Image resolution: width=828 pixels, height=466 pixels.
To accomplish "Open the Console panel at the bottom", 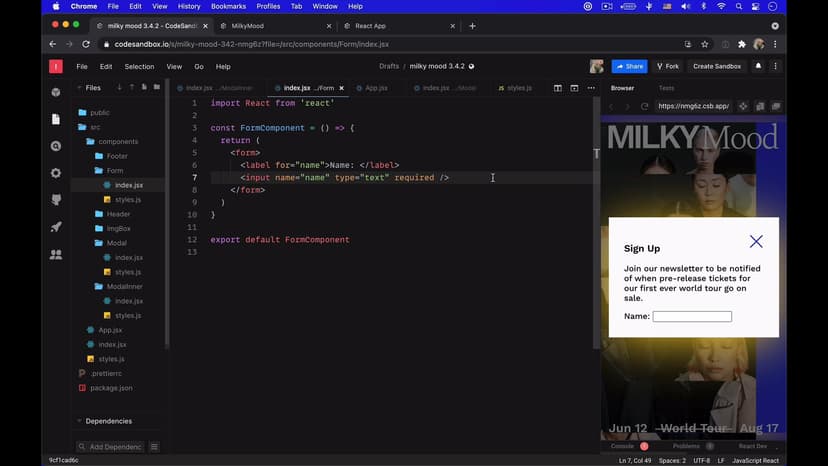I will click(x=623, y=446).
